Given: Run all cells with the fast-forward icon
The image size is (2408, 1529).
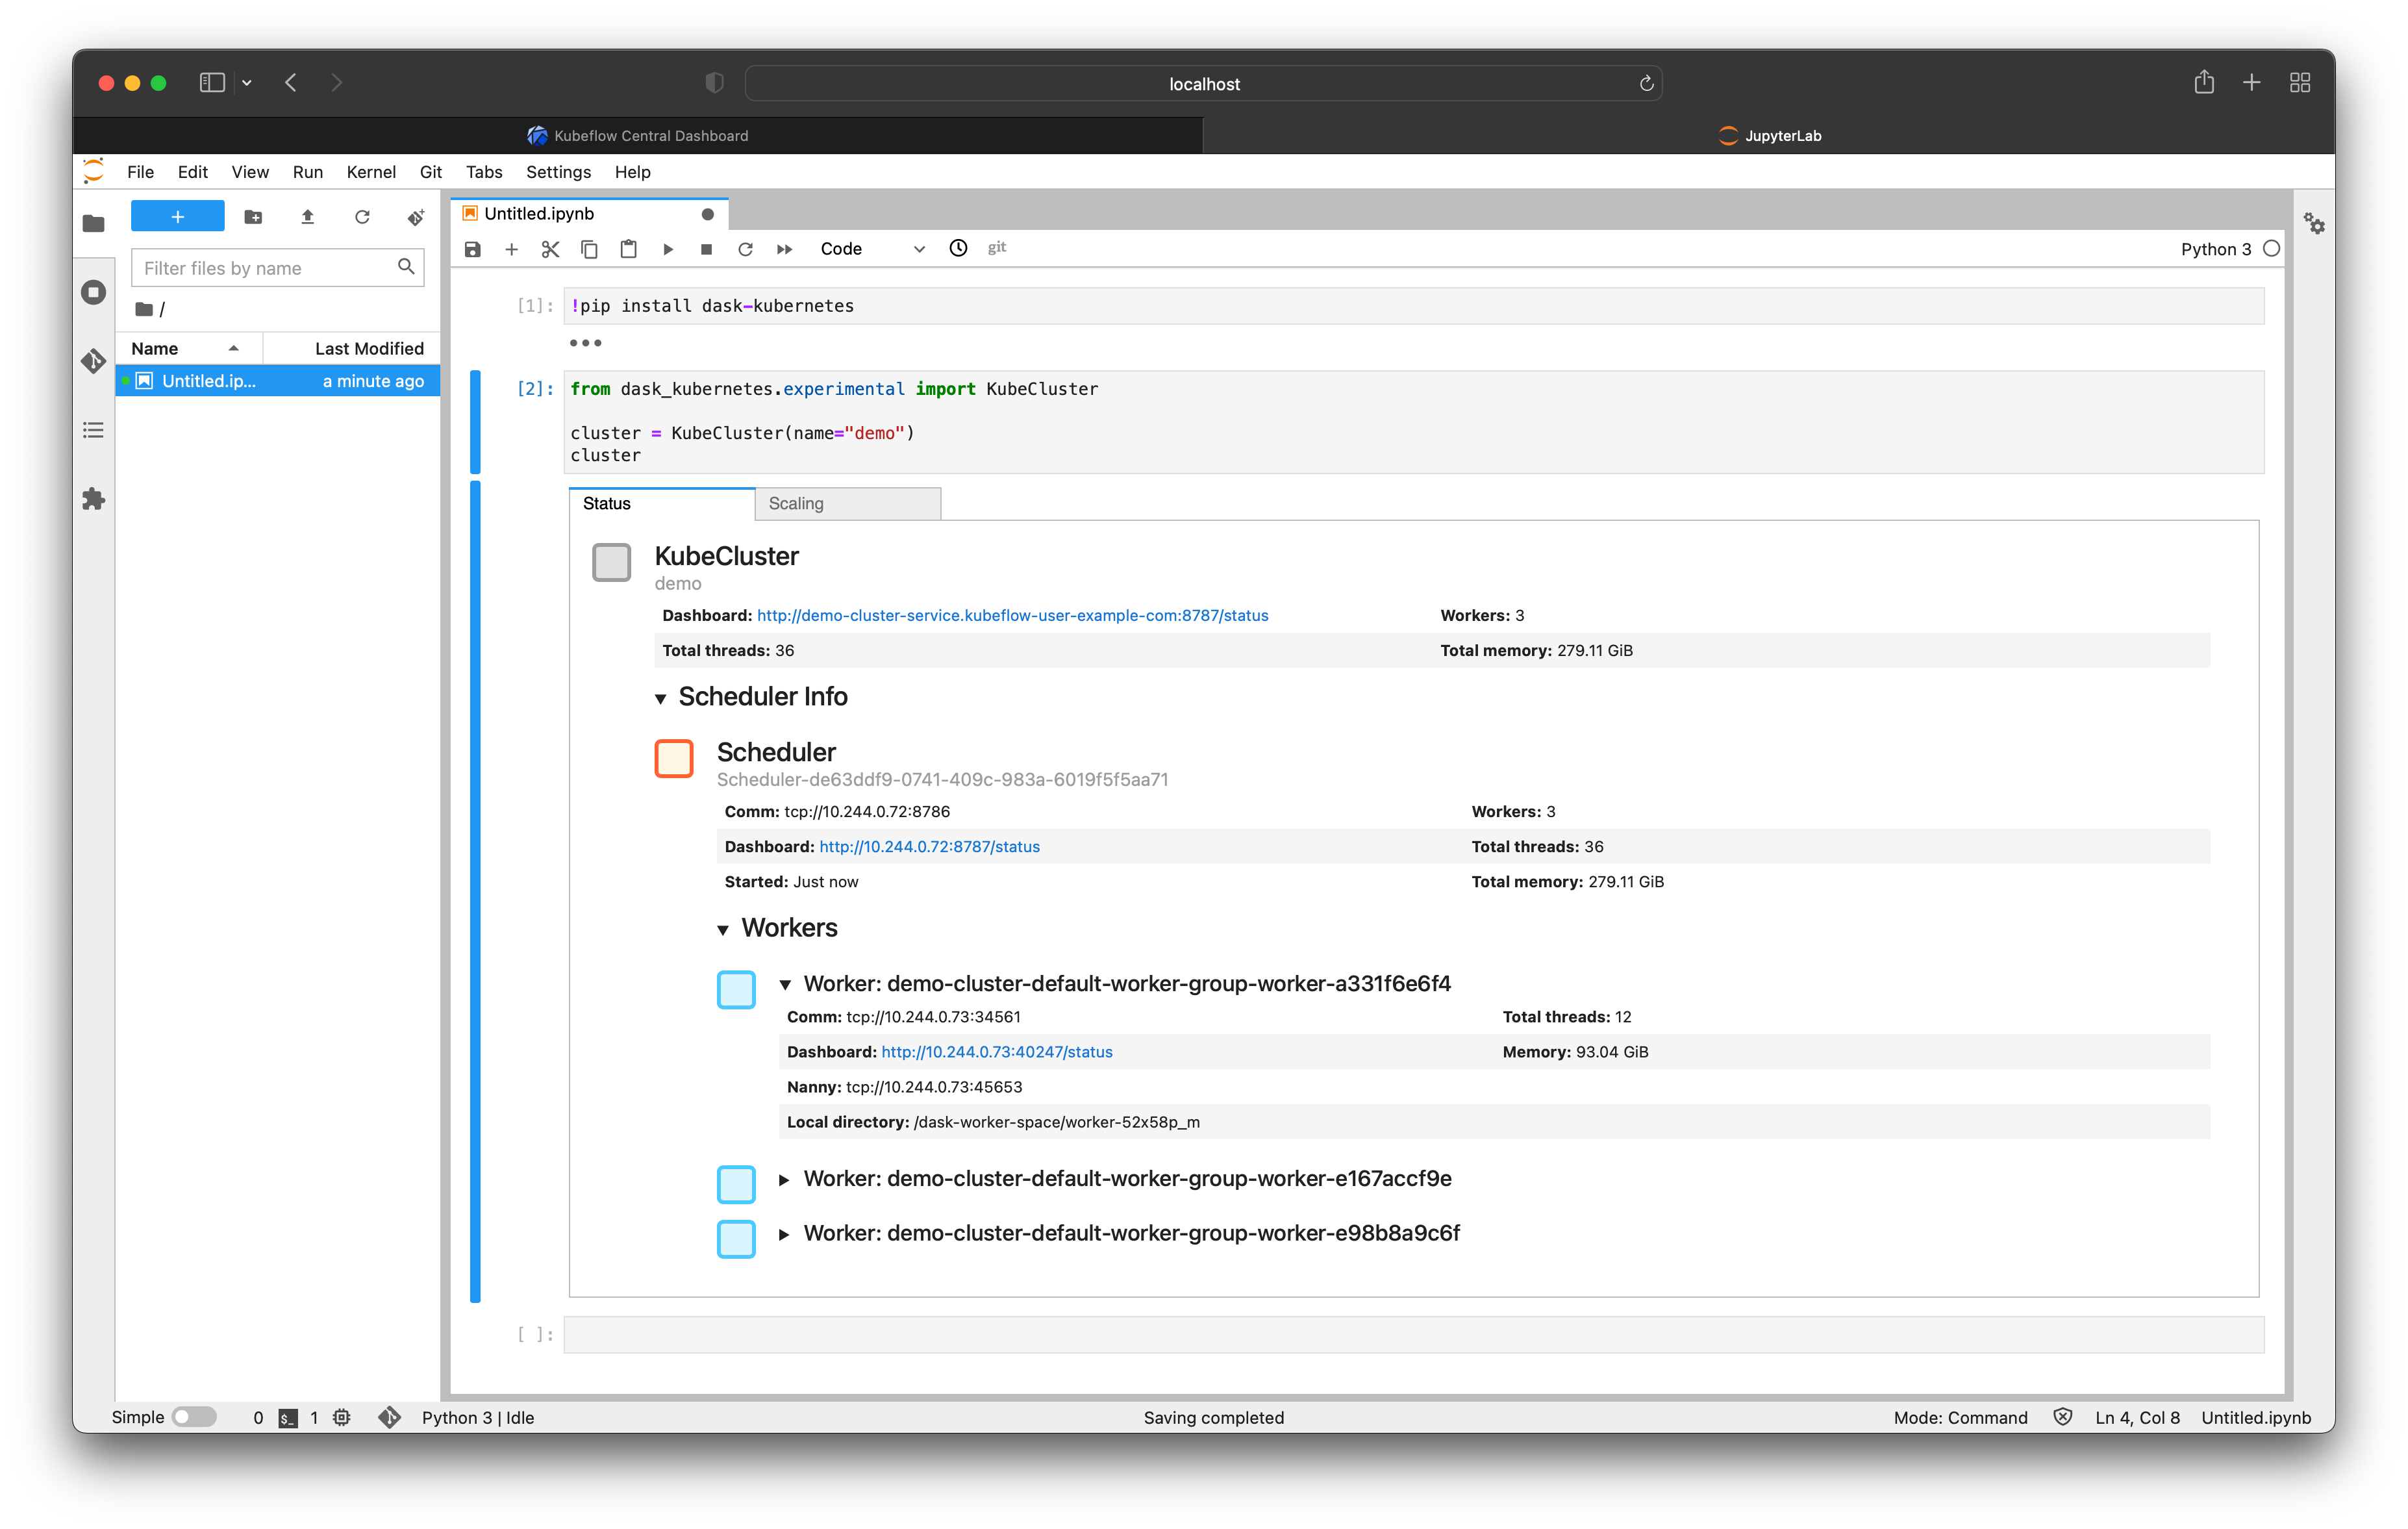Looking at the screenshot, I should [x=784, y=249].
